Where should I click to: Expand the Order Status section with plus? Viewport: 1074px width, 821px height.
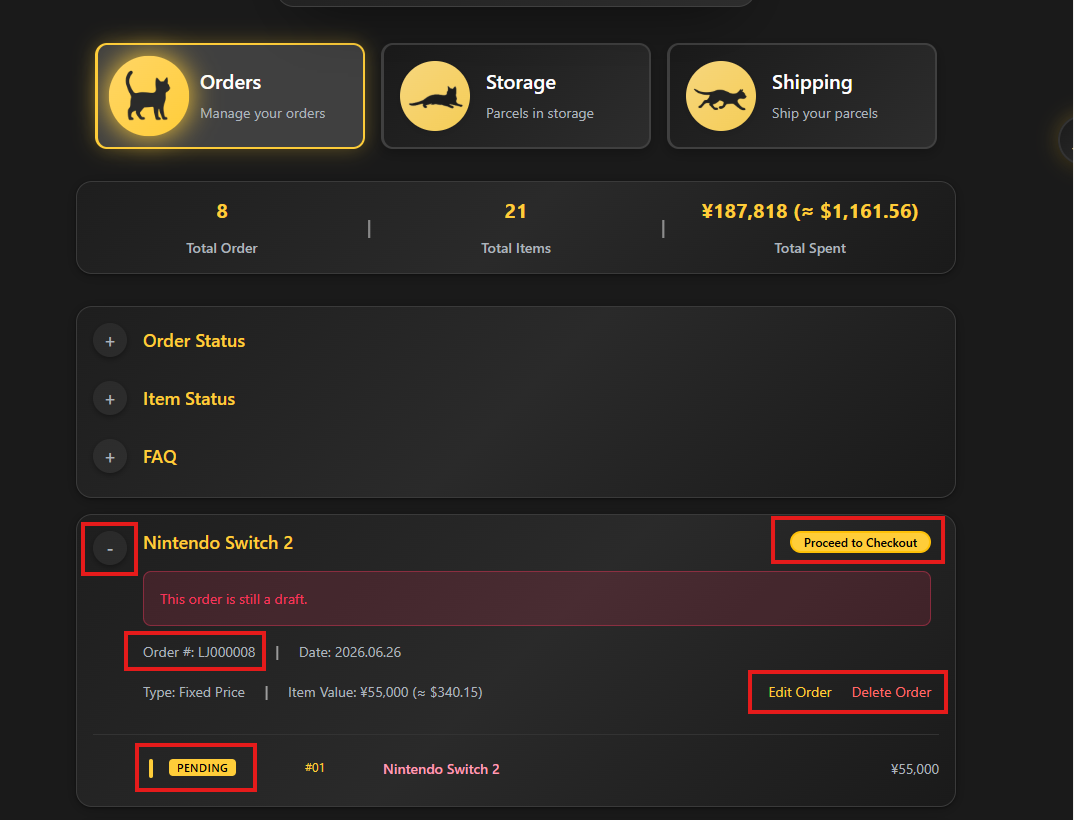[x=110, y=341]
